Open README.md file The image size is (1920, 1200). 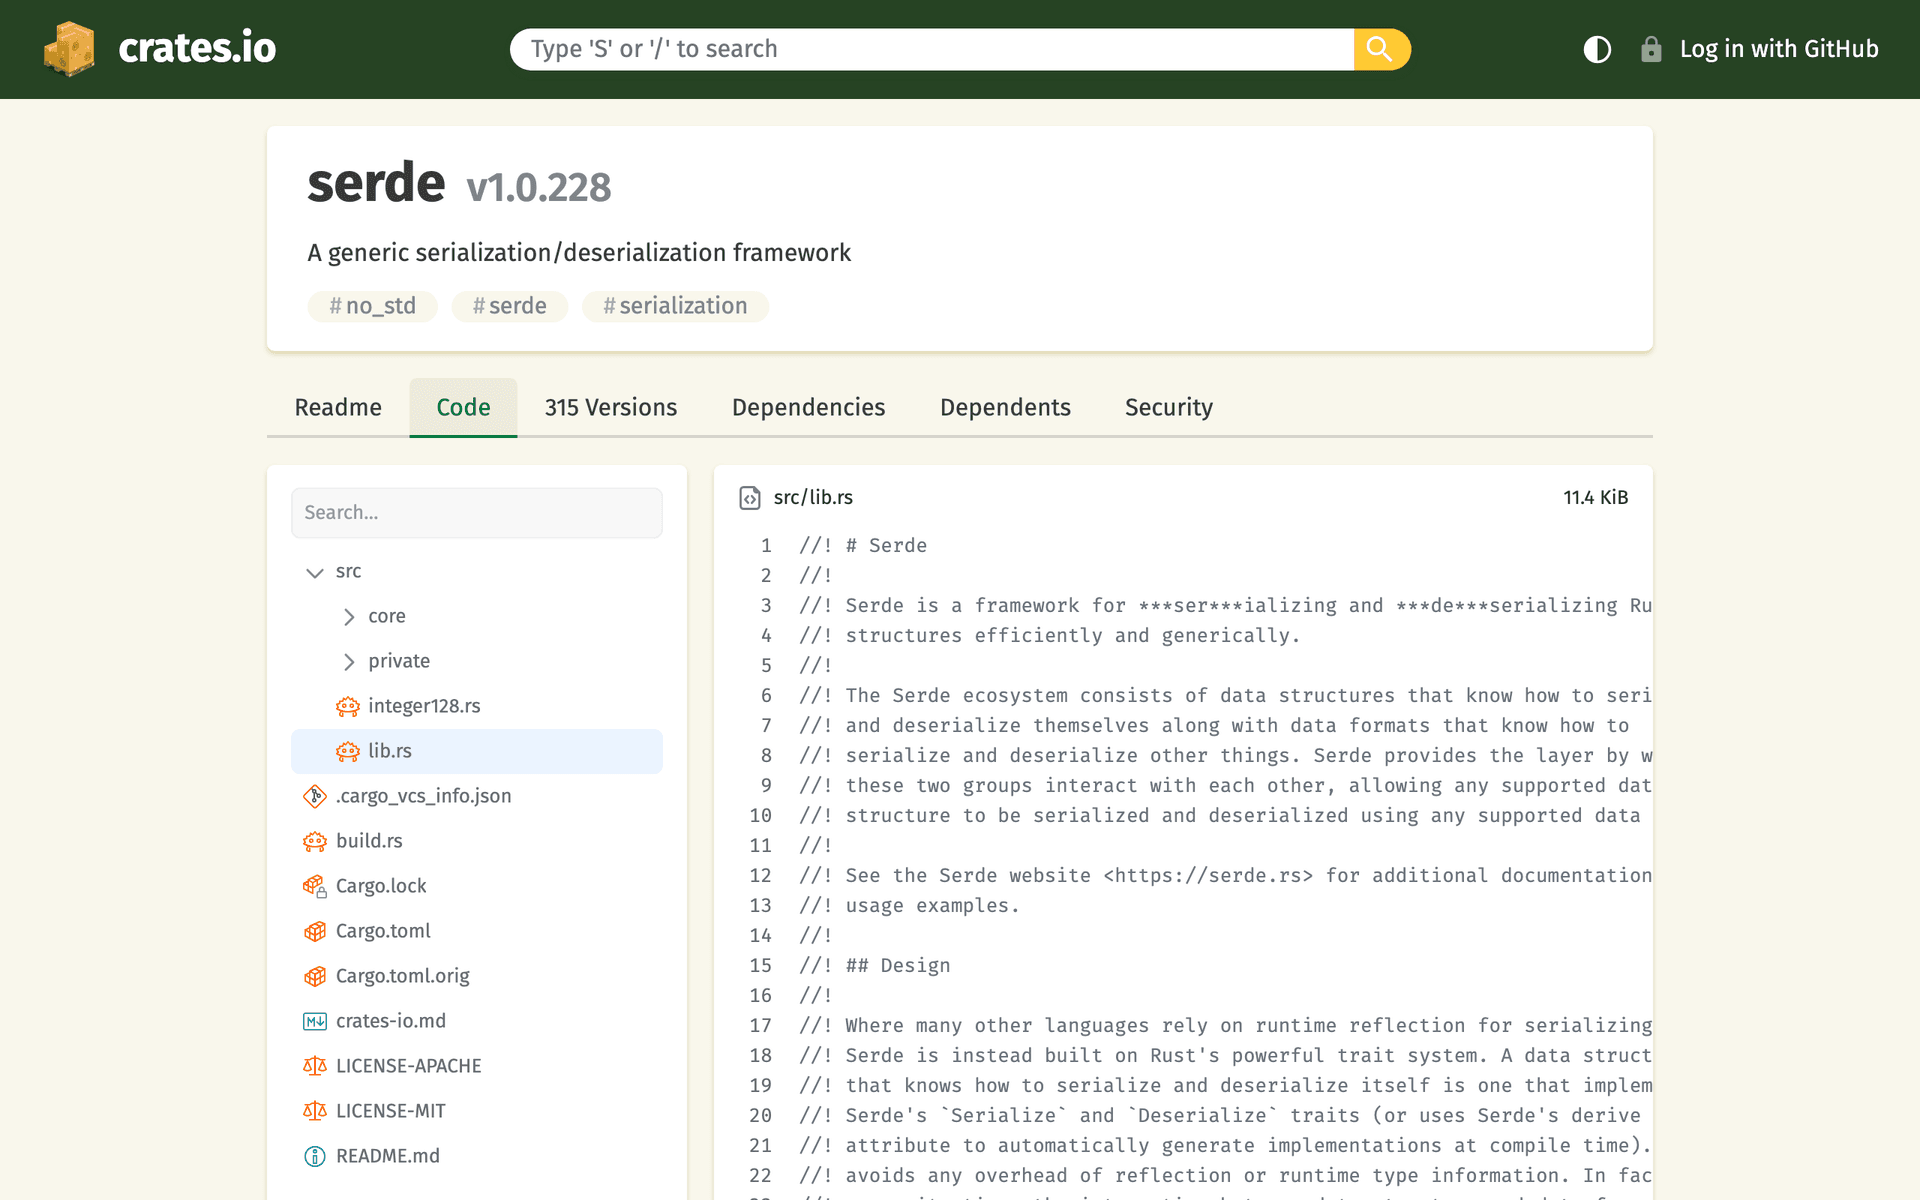[388, 1156]
